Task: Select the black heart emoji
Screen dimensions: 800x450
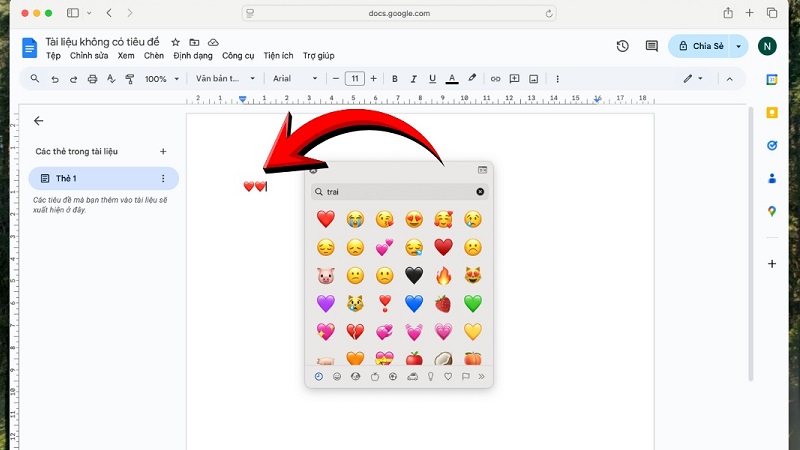Action: click(413, 275)
